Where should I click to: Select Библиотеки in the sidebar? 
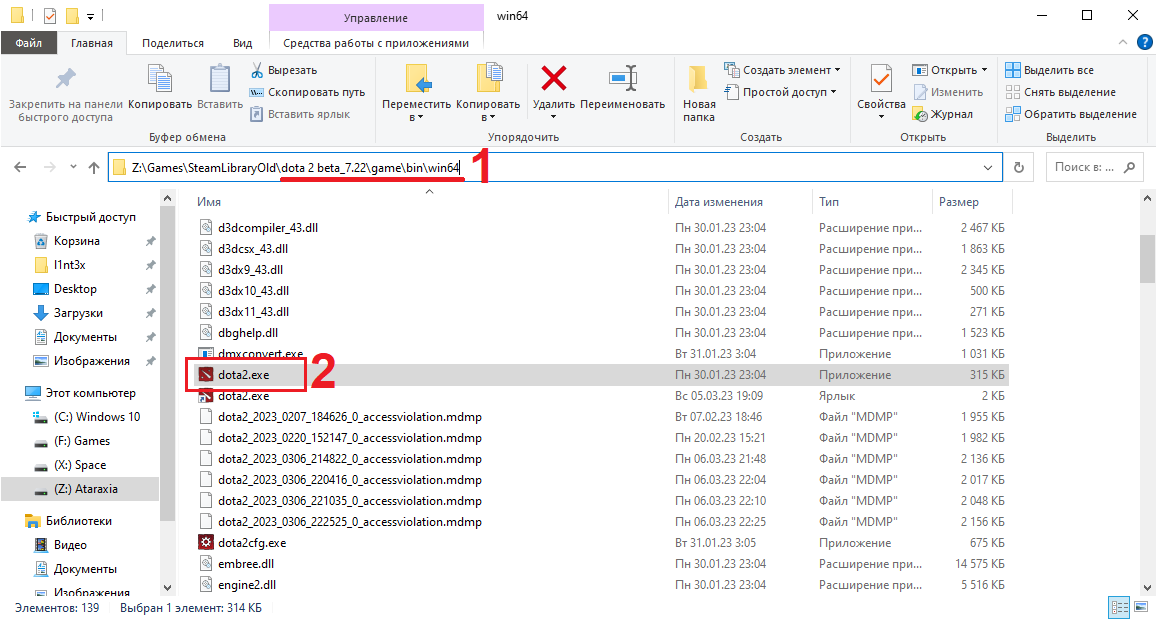pos(69,520)
